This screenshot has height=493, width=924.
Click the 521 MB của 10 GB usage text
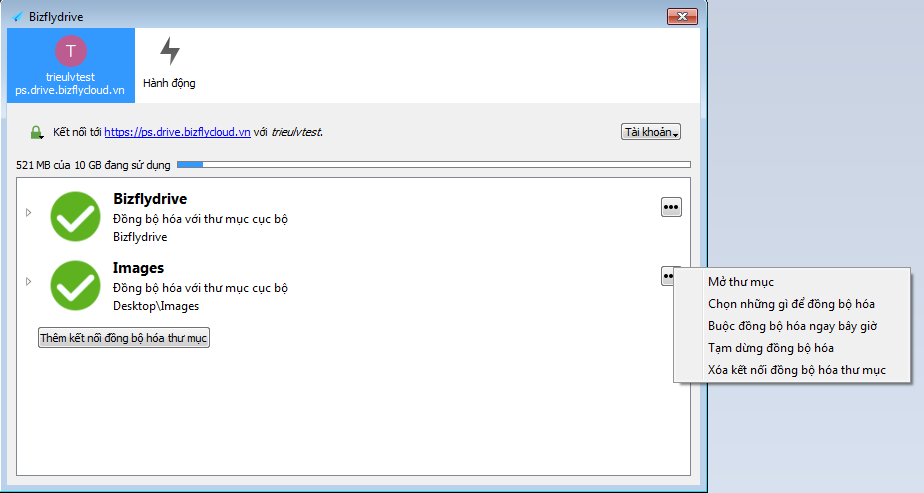93,165
